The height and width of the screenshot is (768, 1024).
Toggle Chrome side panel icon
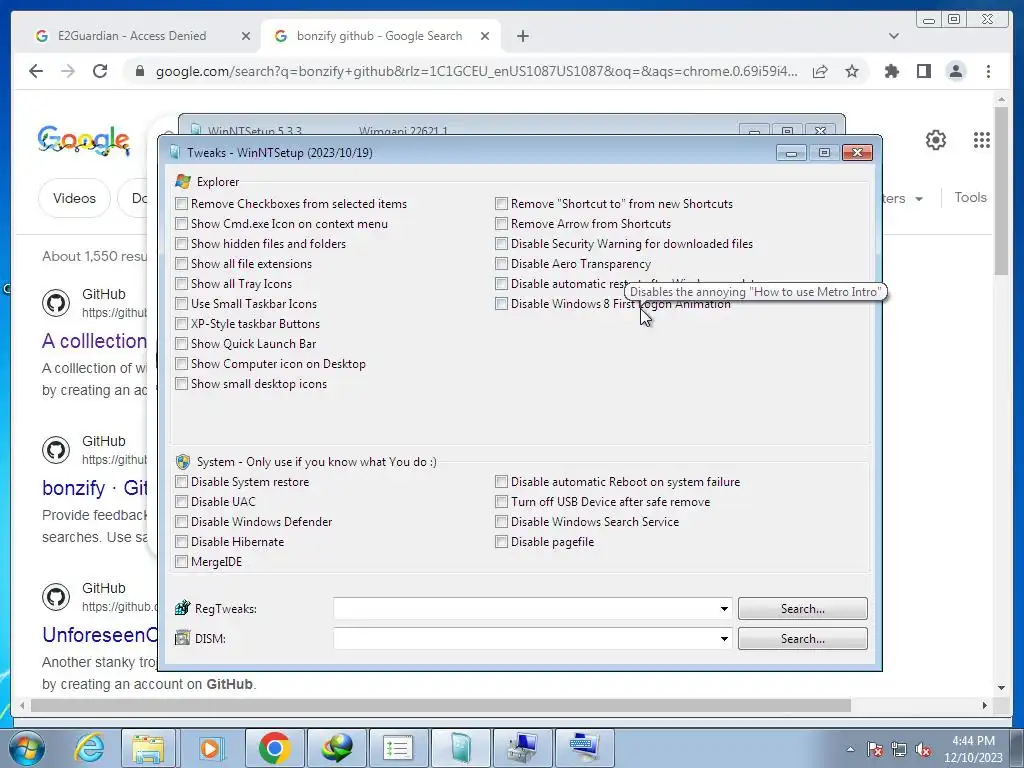[923, 71]
